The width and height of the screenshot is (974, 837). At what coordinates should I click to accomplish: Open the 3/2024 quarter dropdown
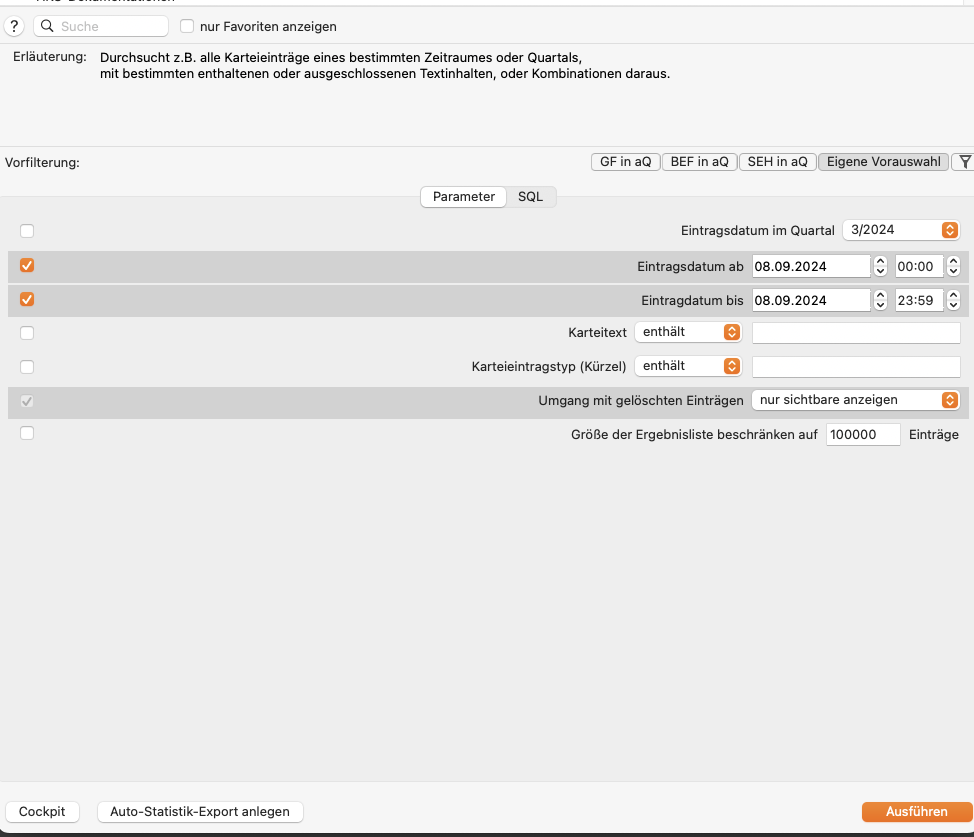click(x=901, y=230)
